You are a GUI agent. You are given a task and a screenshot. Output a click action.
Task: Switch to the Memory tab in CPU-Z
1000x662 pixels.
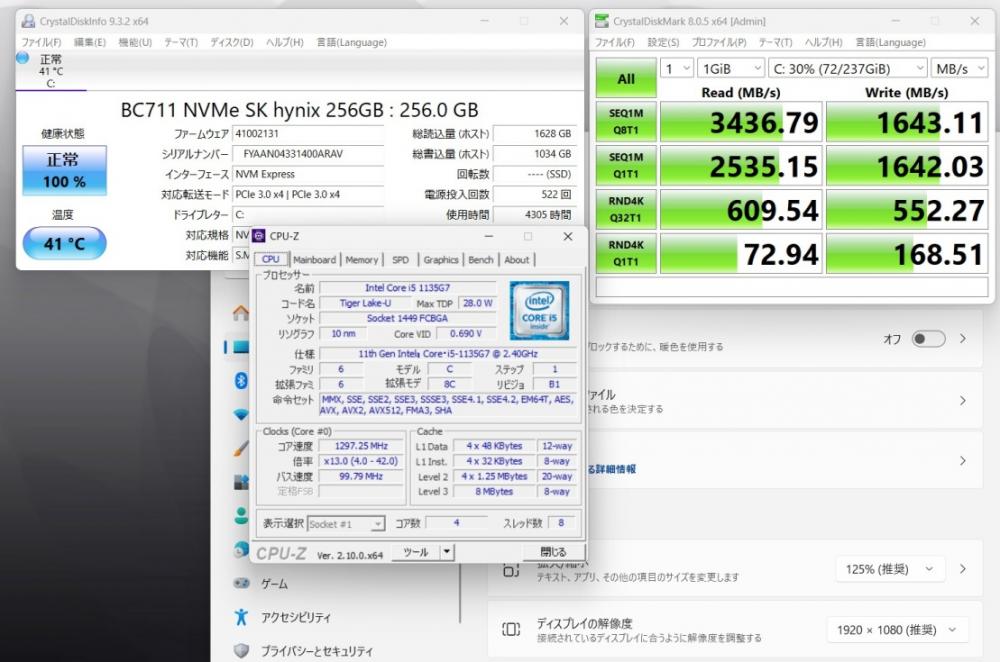pyautogui.click(x=362, y=260)
